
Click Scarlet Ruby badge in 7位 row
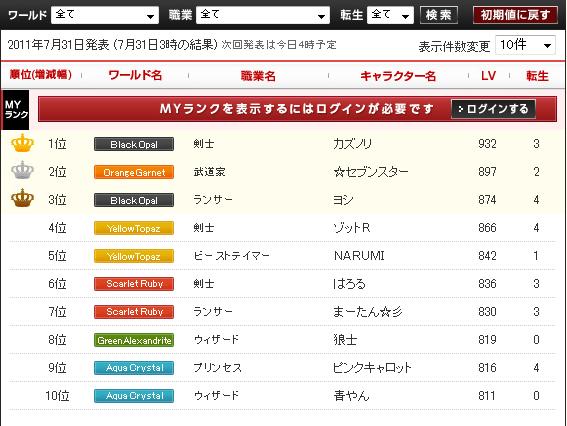(134, 312)
